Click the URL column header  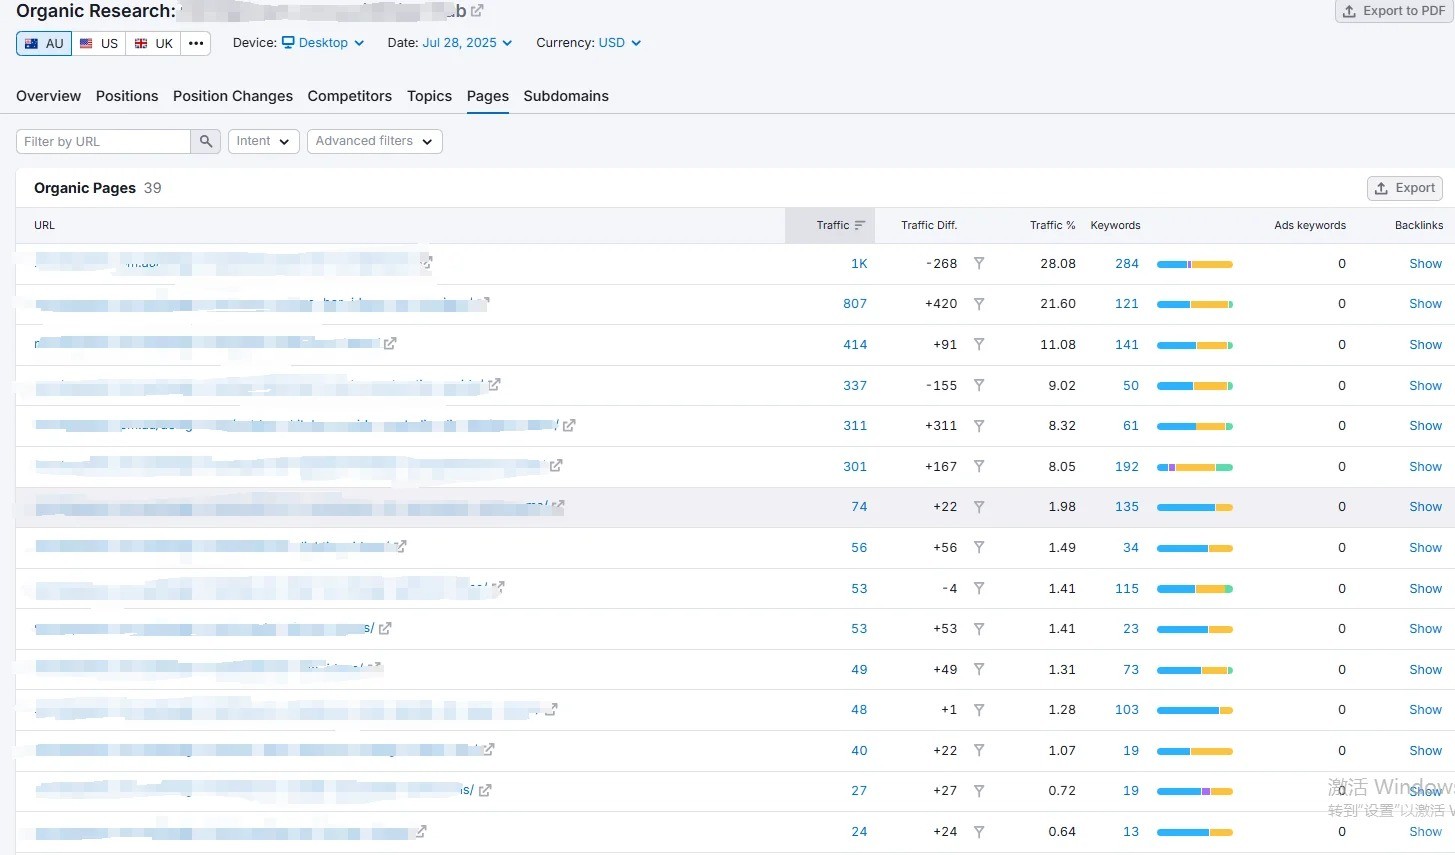(x=44, y=225)
